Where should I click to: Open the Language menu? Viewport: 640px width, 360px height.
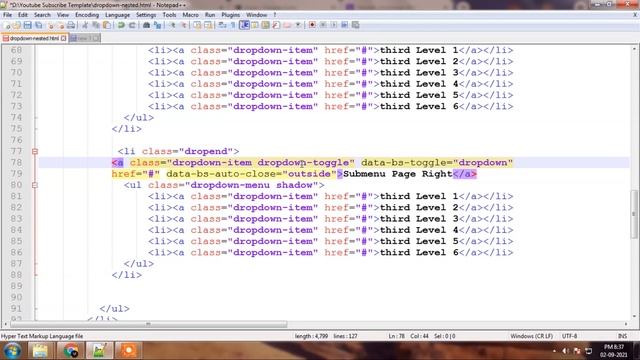pyautogui.click(x=117, y=15)
